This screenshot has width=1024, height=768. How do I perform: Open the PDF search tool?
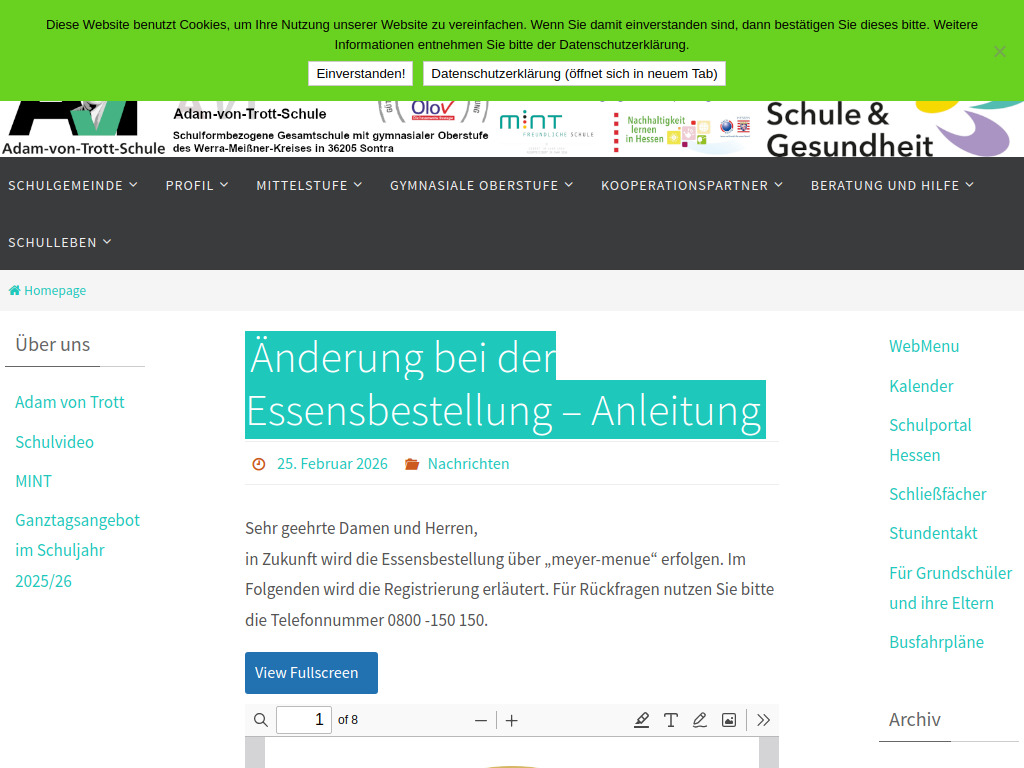tap(260, 719)
